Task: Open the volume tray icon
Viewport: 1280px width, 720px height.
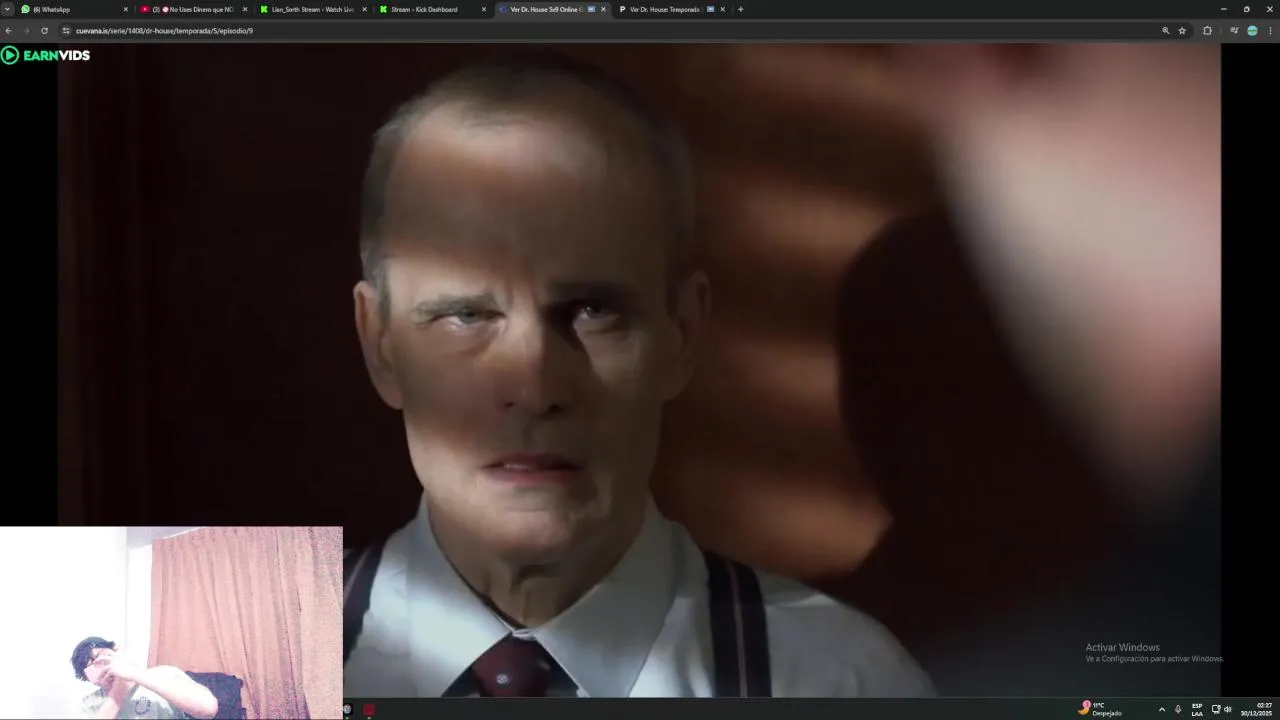Action: 1227,709
